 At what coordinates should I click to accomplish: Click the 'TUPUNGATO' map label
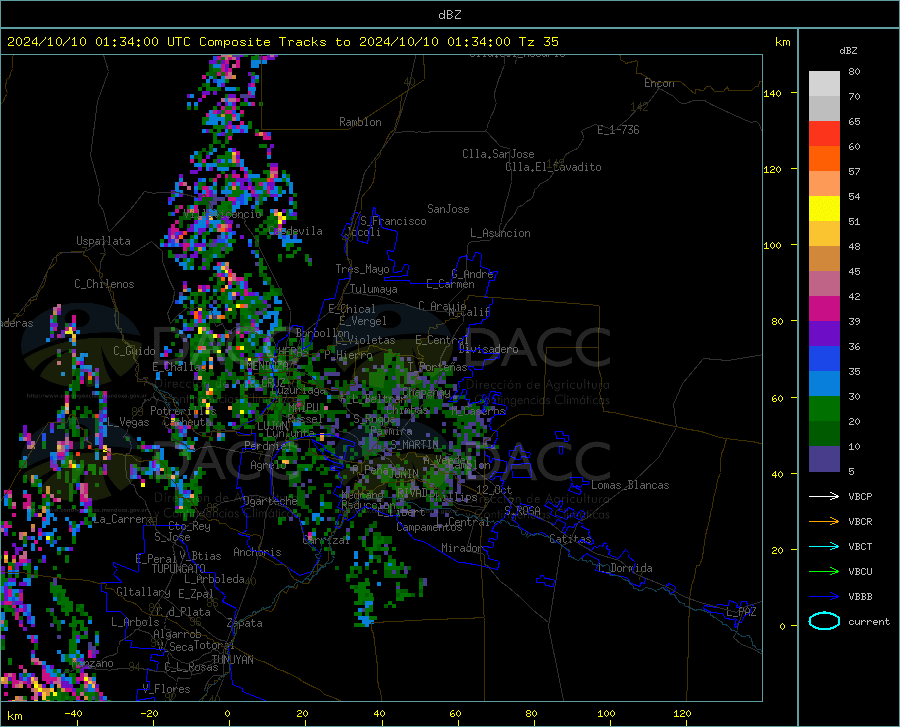tap(179, 569)
